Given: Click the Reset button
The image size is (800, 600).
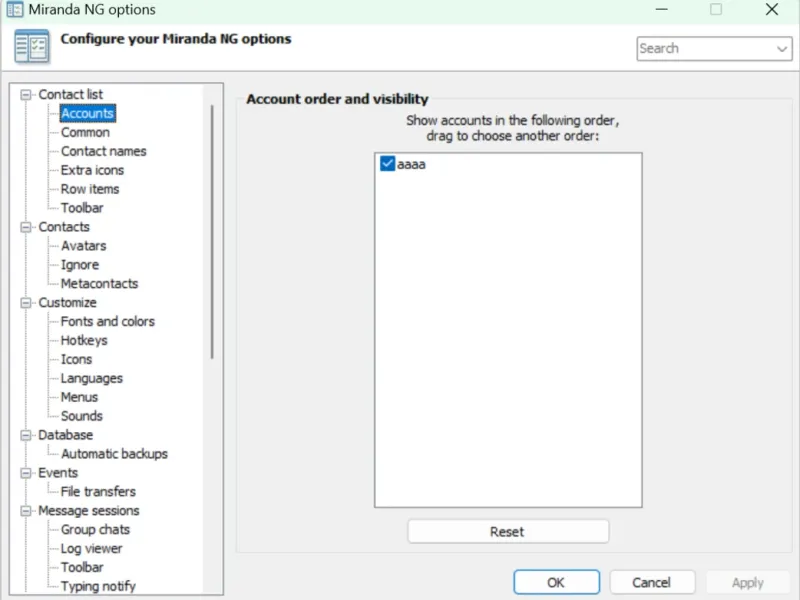Looking at the screenshot, I should point(508,532).
